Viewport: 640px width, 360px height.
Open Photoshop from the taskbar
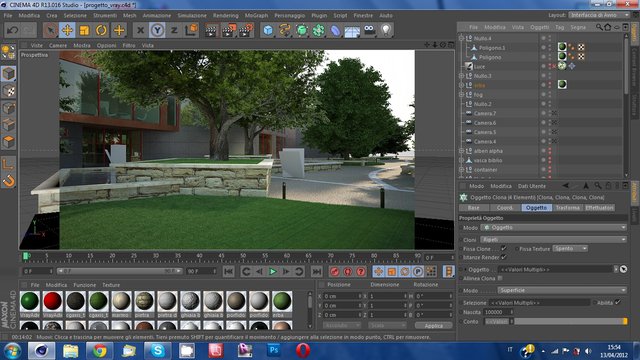click(x=274, y=351)
